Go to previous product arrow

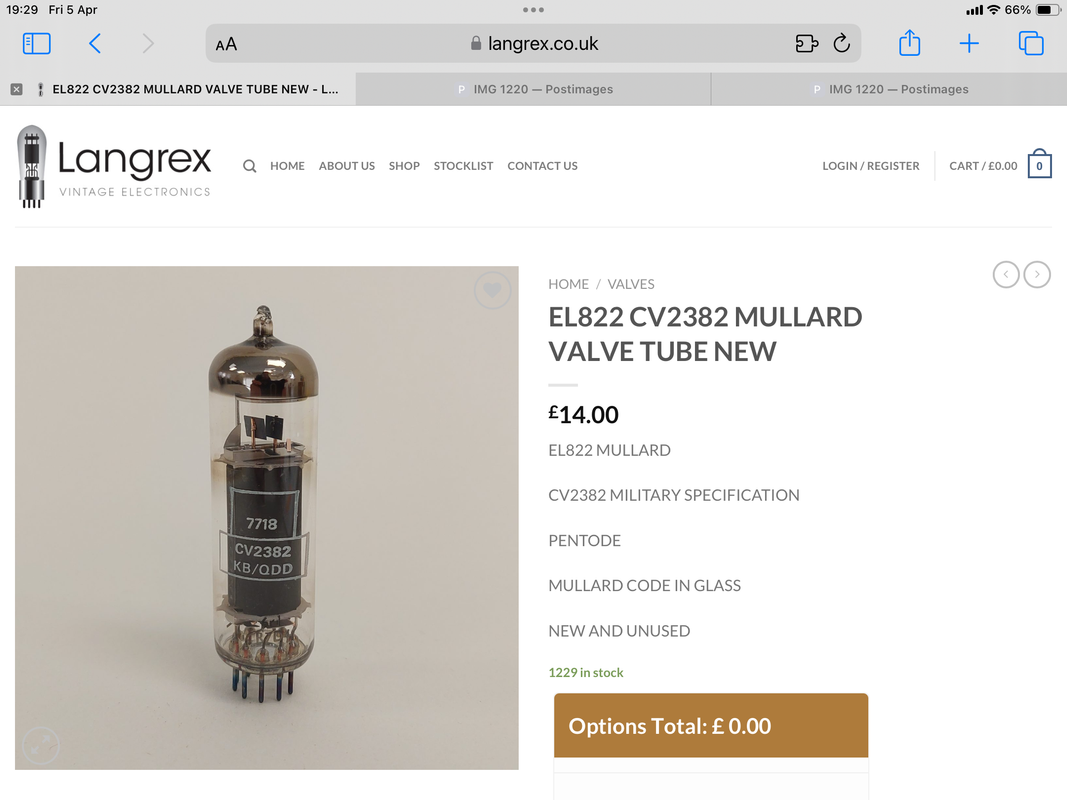coord(1006,275)
